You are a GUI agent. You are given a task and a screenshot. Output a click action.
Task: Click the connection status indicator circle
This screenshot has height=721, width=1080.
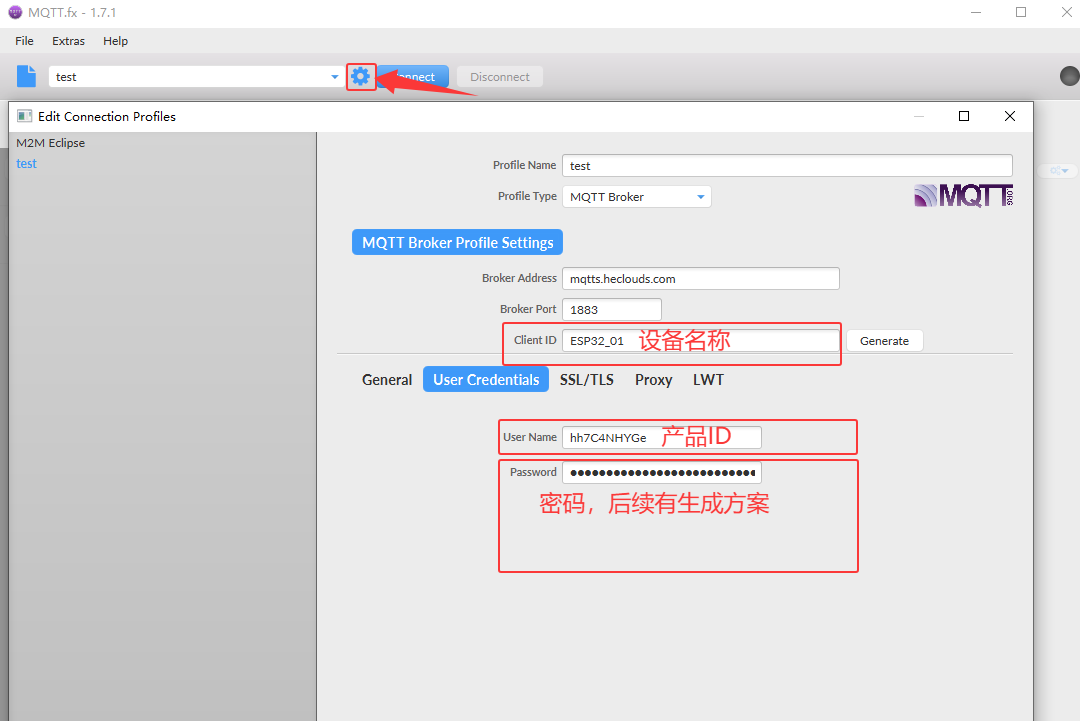tap(1070, 76)
